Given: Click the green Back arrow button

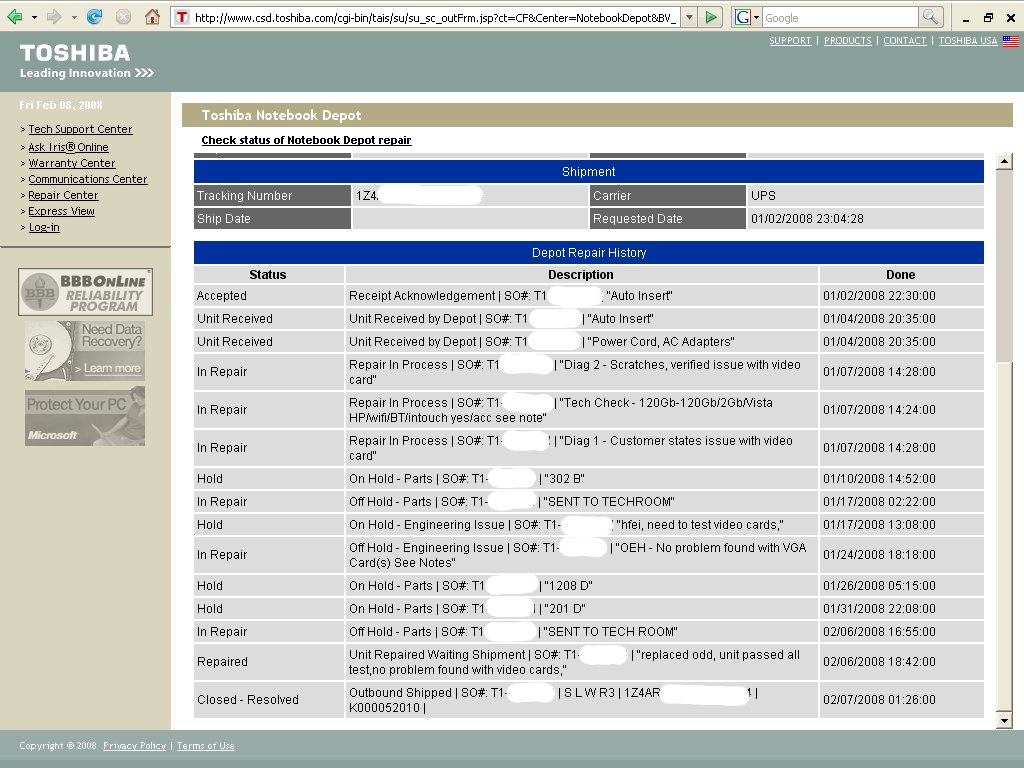Looking at the screenshot, I should point(14,17).
